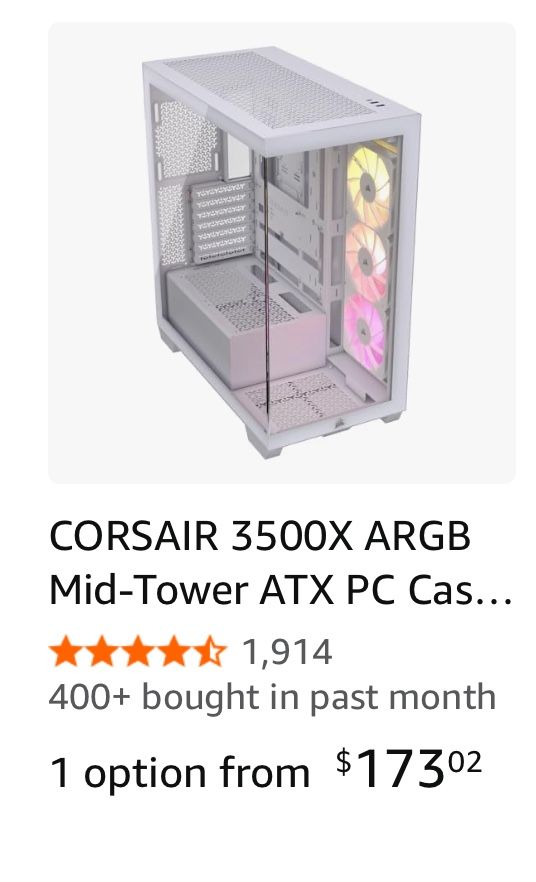
Task: Click the PCI slot covers in the image
Action: (x=220, y=222)
